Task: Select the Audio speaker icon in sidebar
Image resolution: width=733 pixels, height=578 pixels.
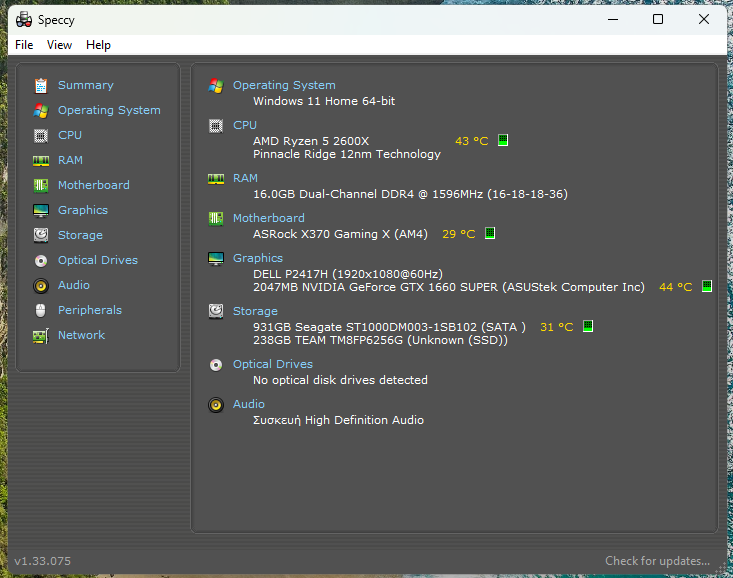Action: pyautogui.click(x=41, y=286)
